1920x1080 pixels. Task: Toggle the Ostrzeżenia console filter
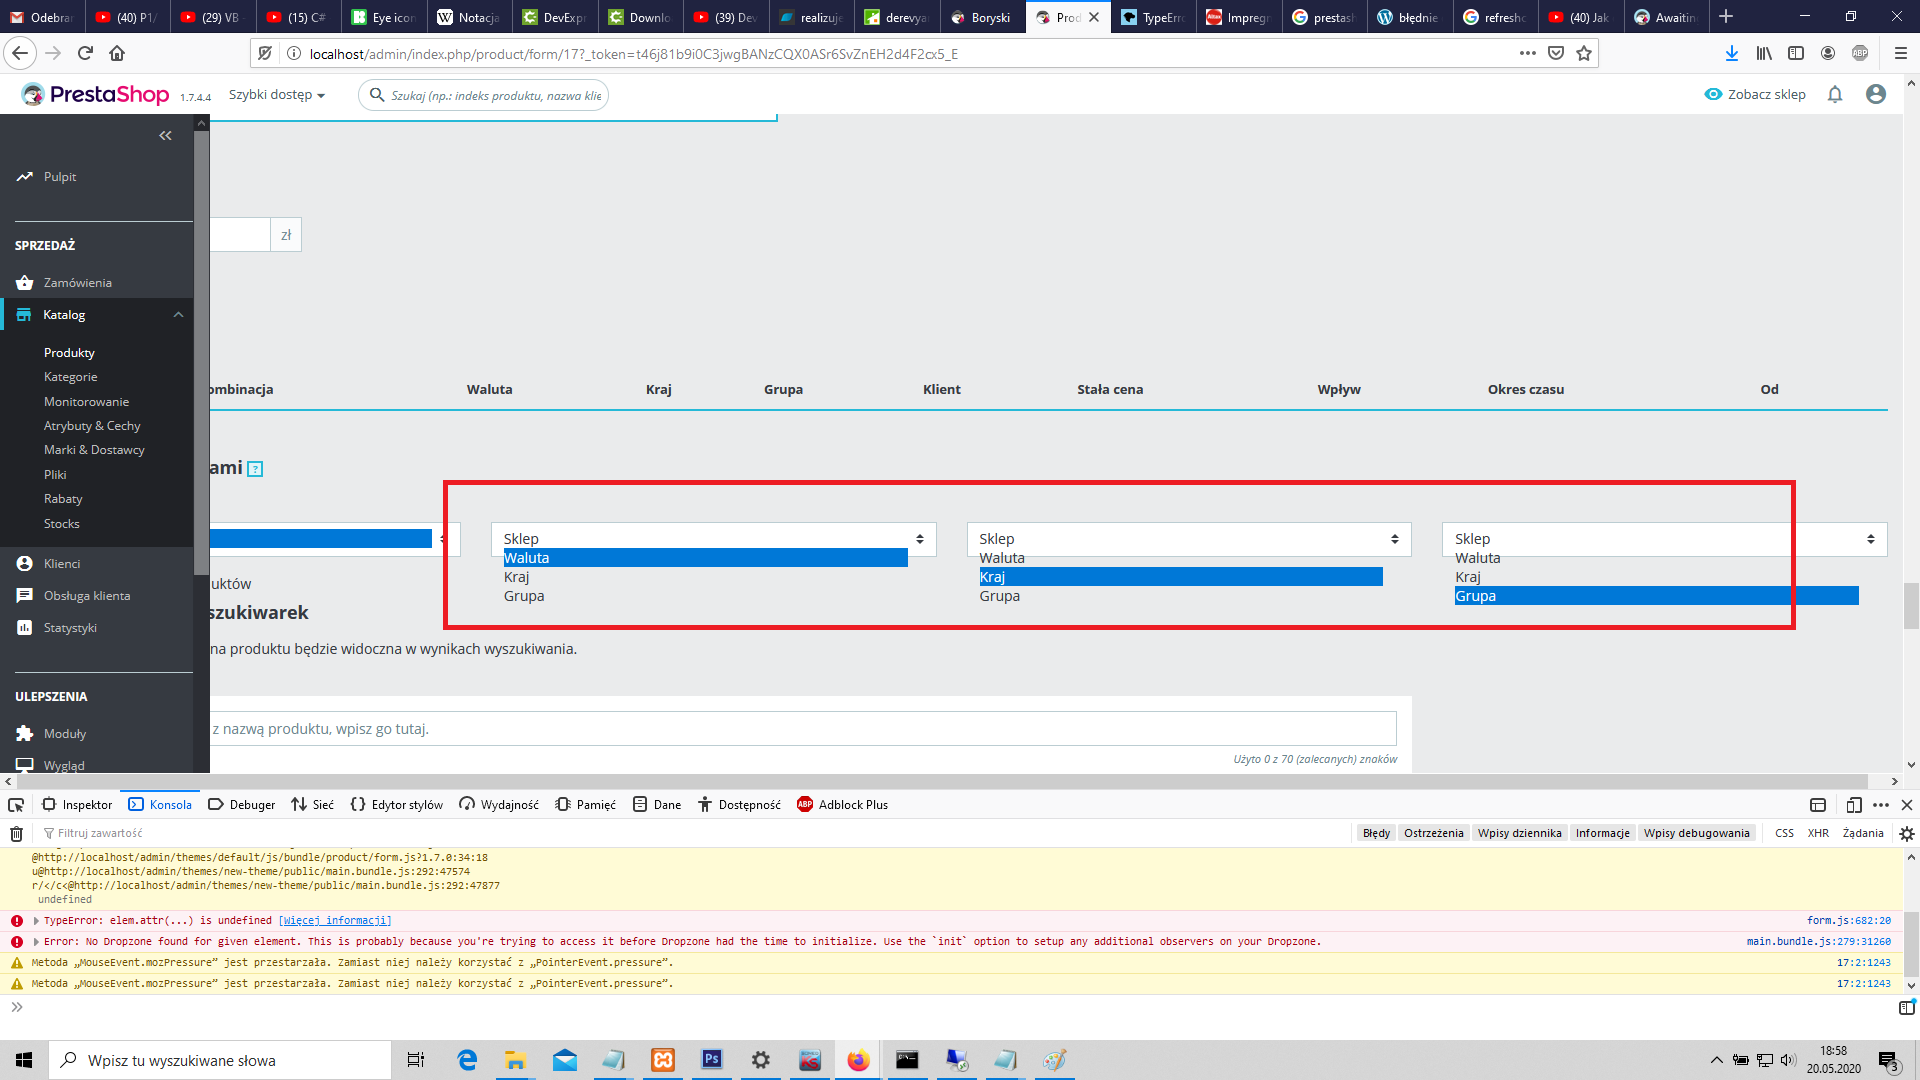click(x=1433, y=833)
